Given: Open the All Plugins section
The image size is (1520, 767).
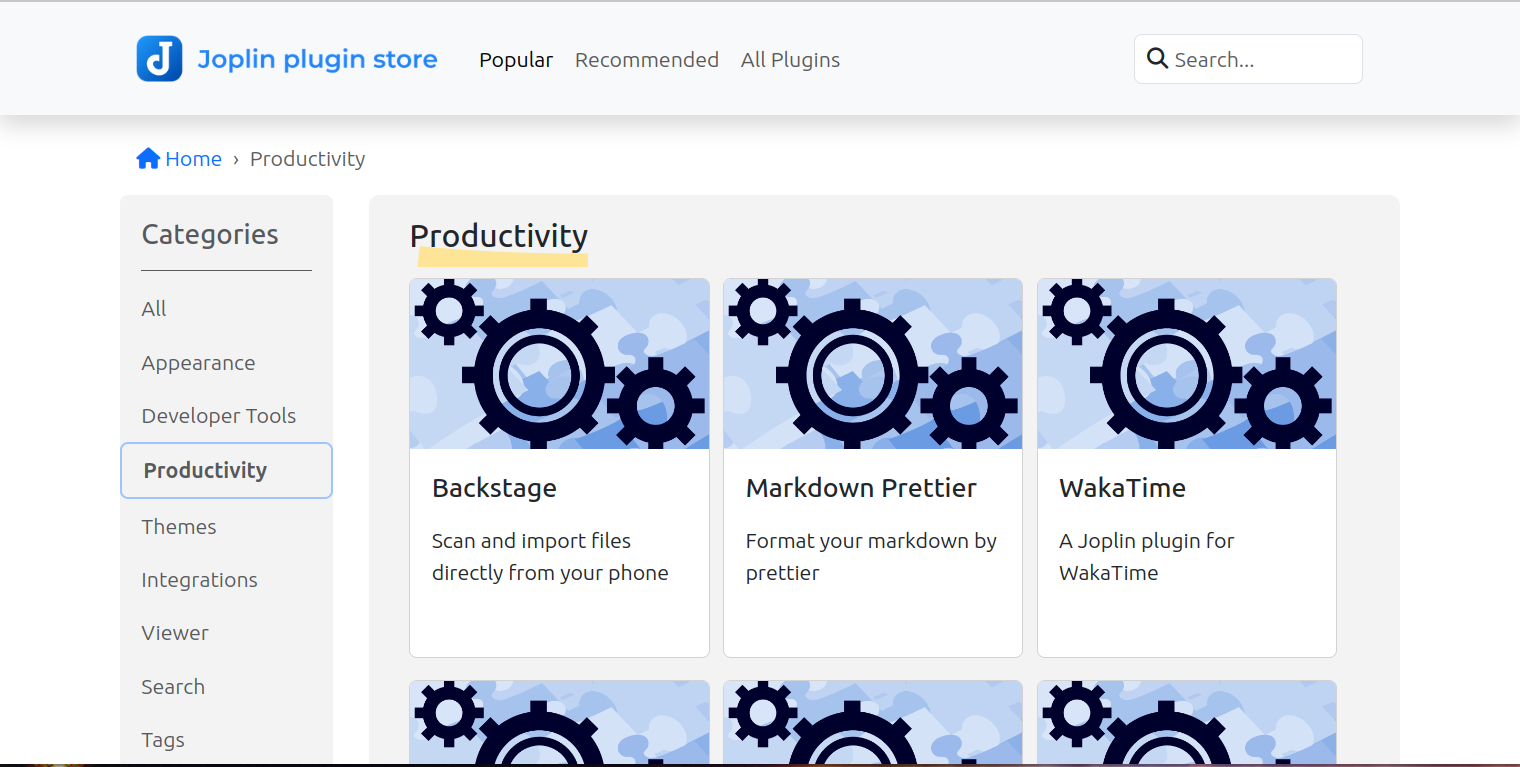Looking at the screenshot, I should point(790,60).
